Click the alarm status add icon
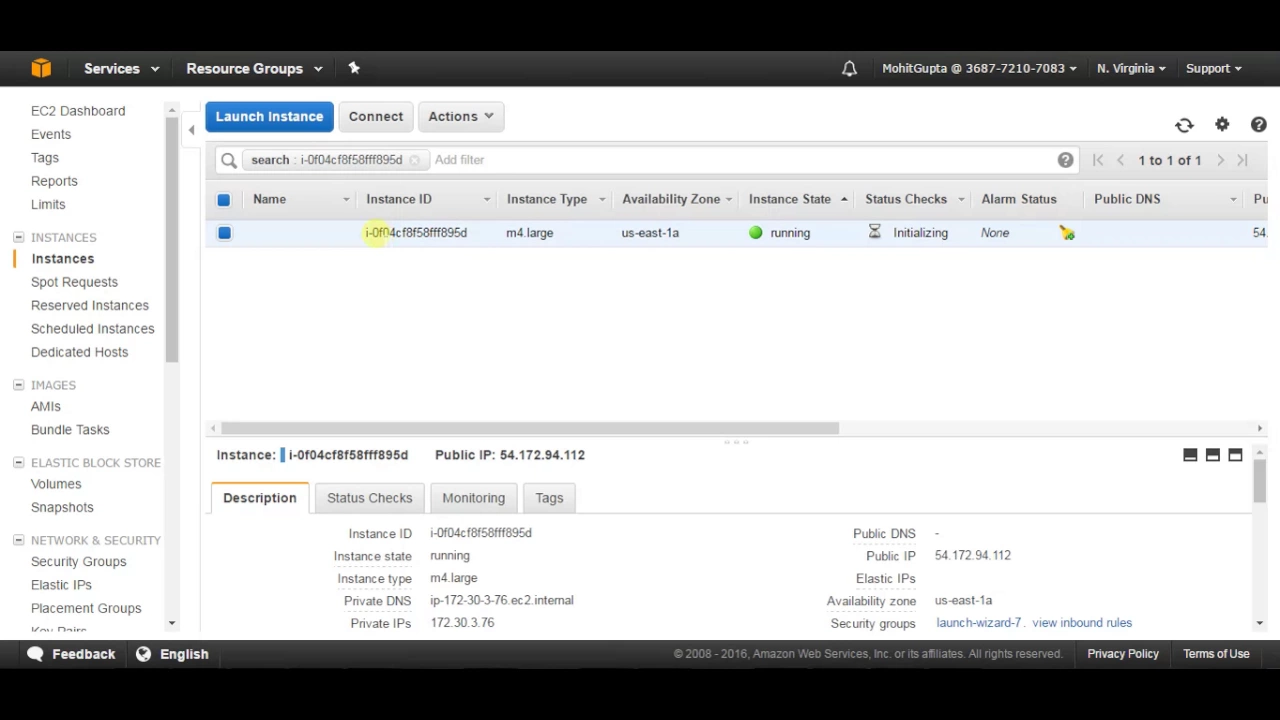 click(x=1067, y=233)
